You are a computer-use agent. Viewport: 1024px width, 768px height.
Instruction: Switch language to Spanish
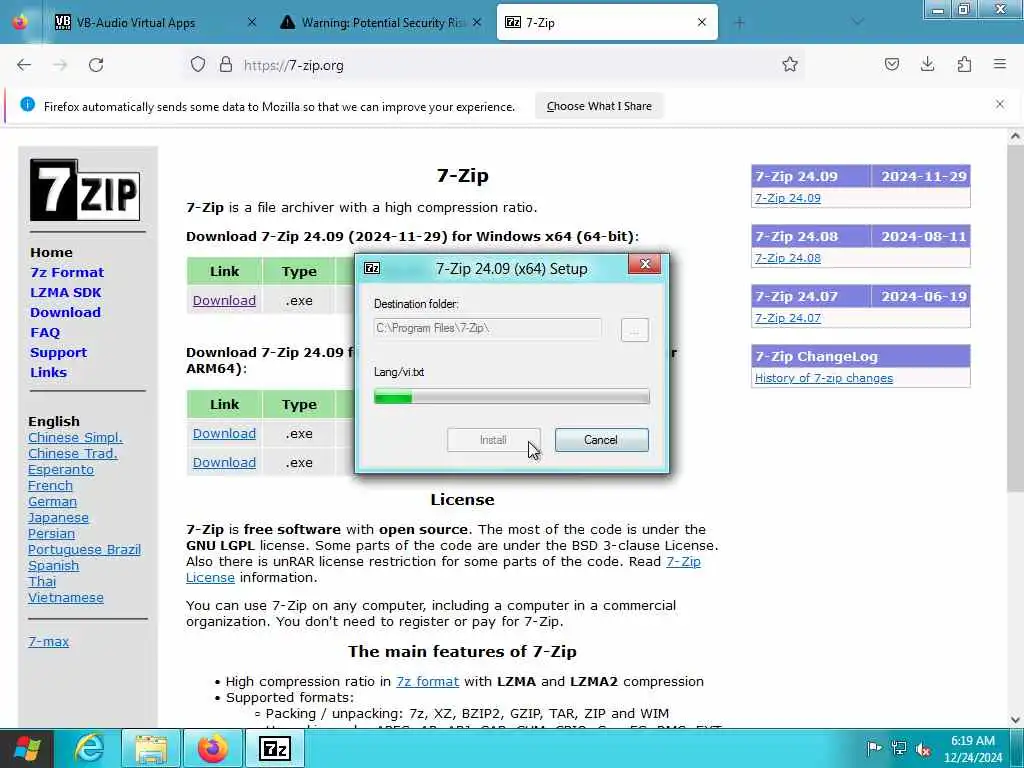(54, 566)
